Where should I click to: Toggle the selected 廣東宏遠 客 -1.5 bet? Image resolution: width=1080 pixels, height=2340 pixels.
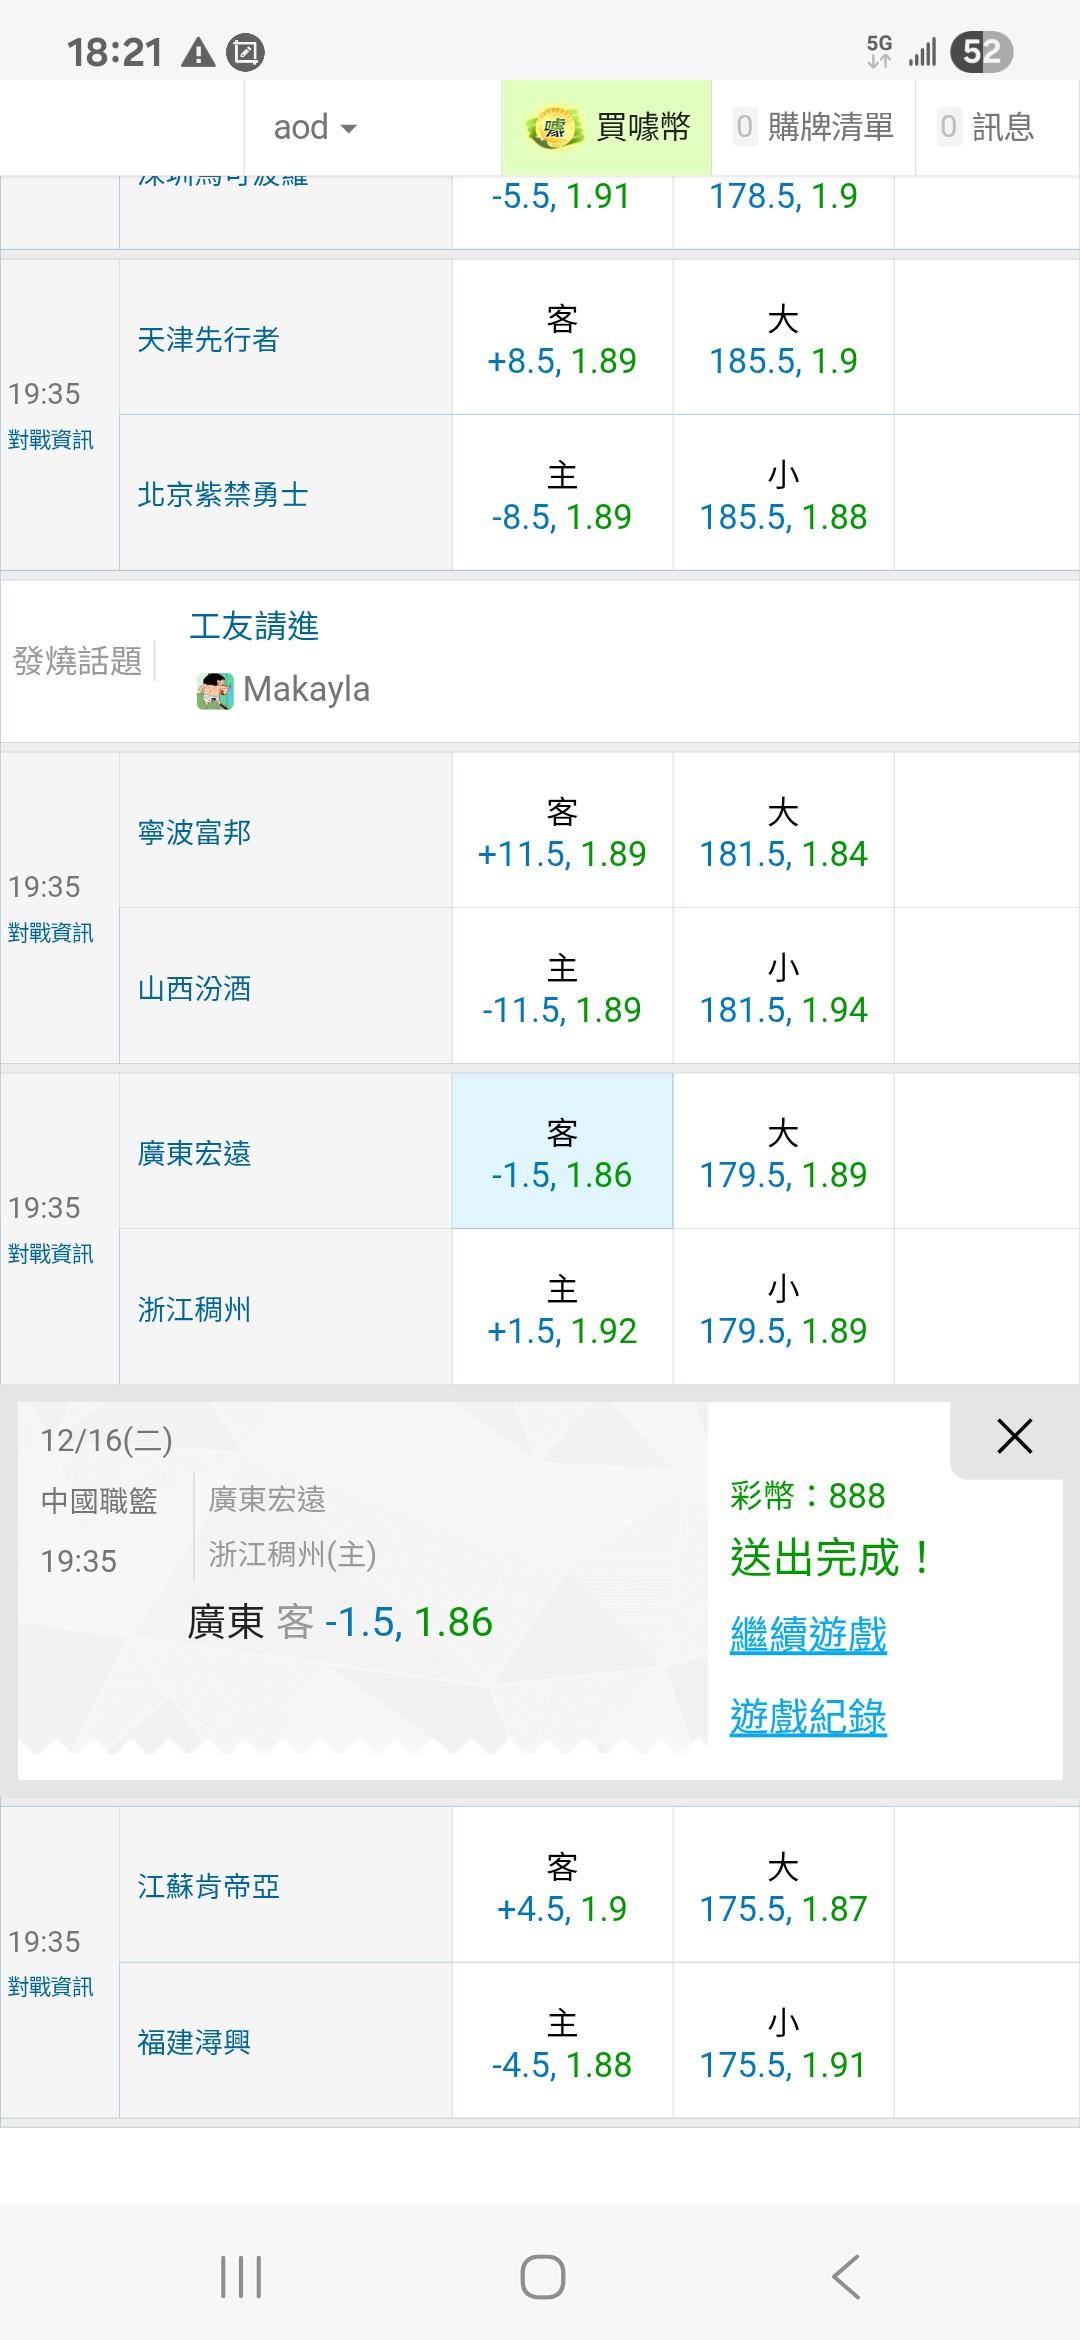pos(562,1153)
